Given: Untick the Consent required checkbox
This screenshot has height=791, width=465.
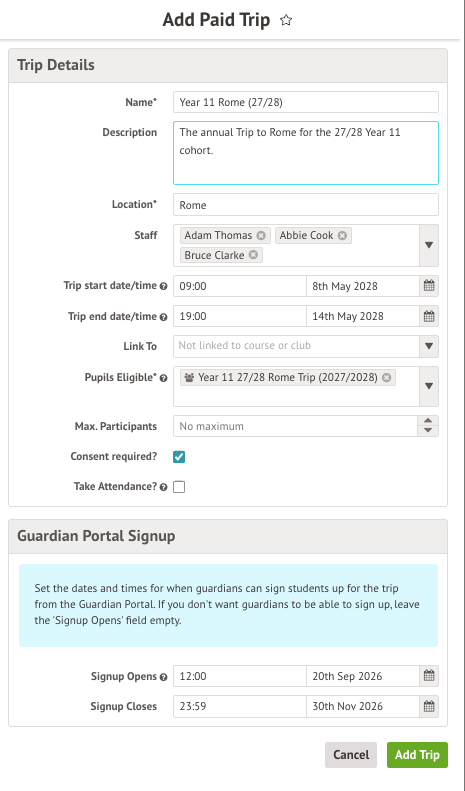Looking at the screenshot, I should [x=179, y=457].
